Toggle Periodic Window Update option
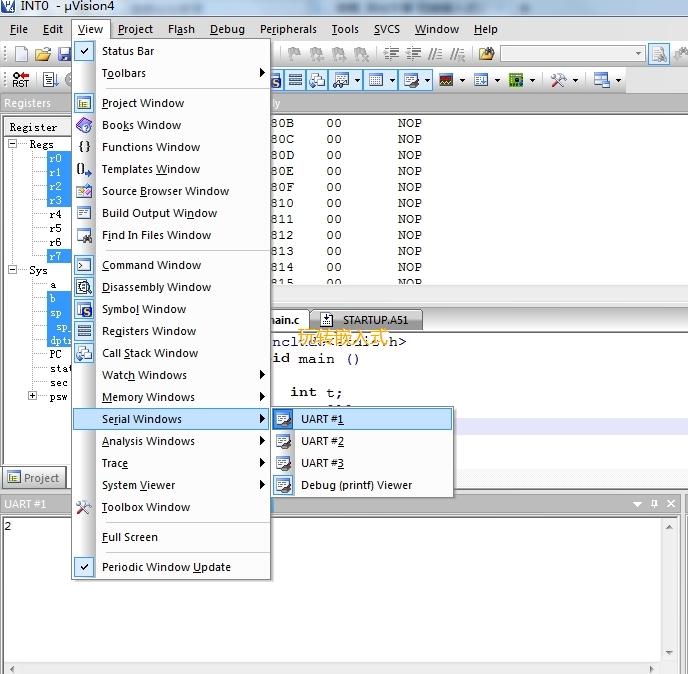 coord(84,567)
